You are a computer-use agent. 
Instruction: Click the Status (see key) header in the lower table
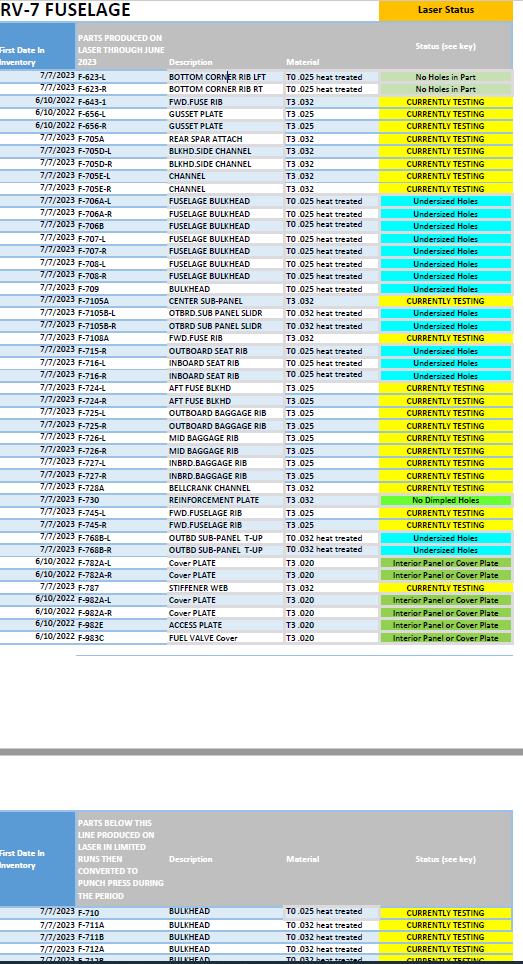point(446,859)
